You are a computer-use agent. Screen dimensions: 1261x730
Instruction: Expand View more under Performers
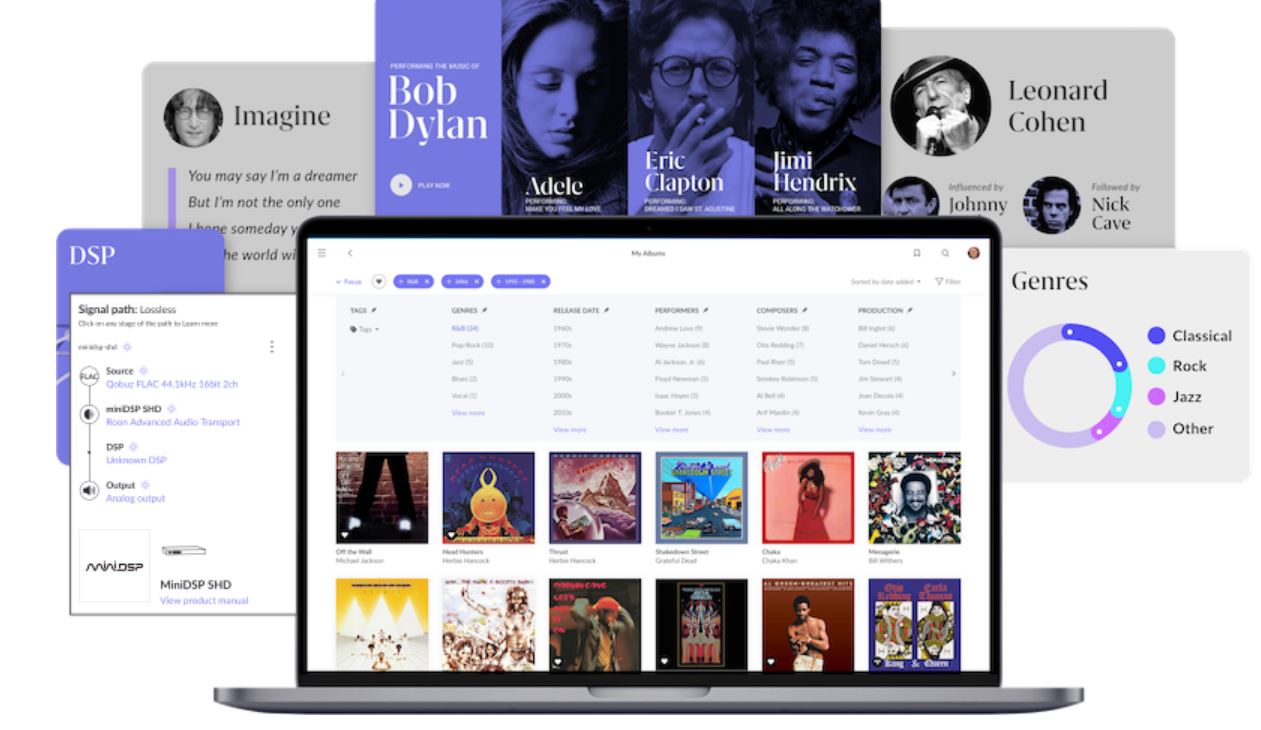[672, 429]
